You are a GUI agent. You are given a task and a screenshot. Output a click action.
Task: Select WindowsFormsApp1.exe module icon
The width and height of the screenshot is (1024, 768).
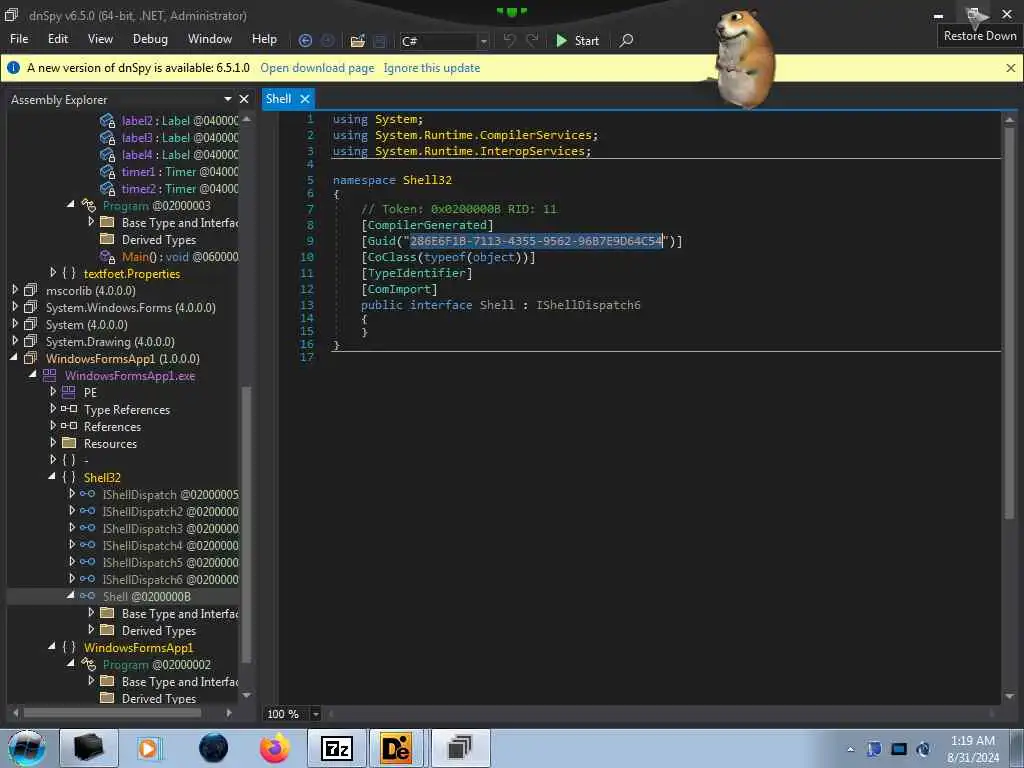click(50, 376)
